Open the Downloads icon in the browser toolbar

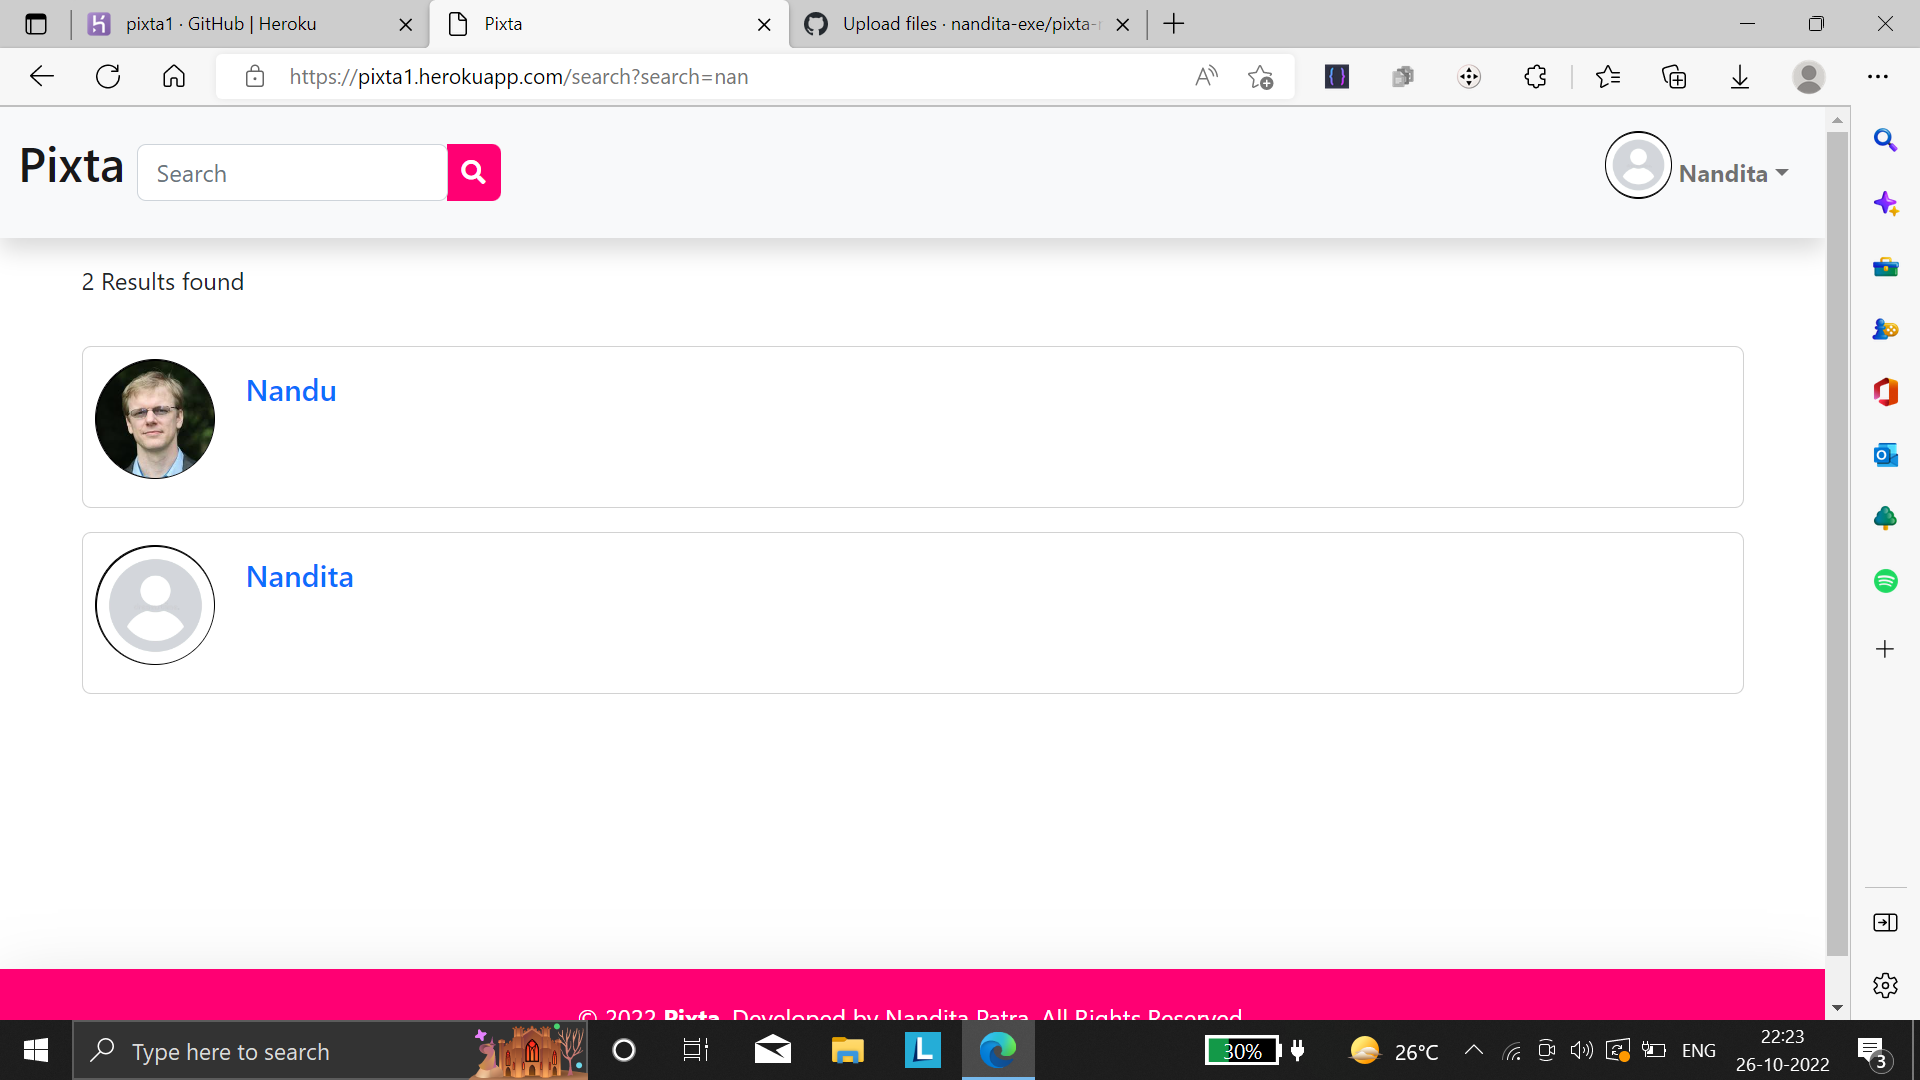tap(1741, 76)
